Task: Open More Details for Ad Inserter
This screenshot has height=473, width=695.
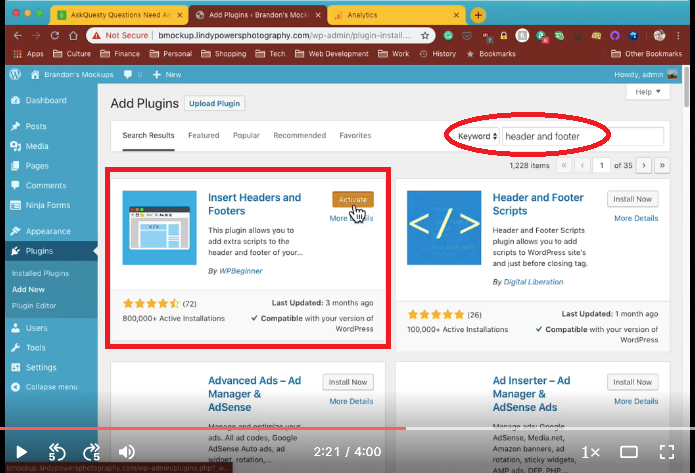Action: tap(636, 401)
